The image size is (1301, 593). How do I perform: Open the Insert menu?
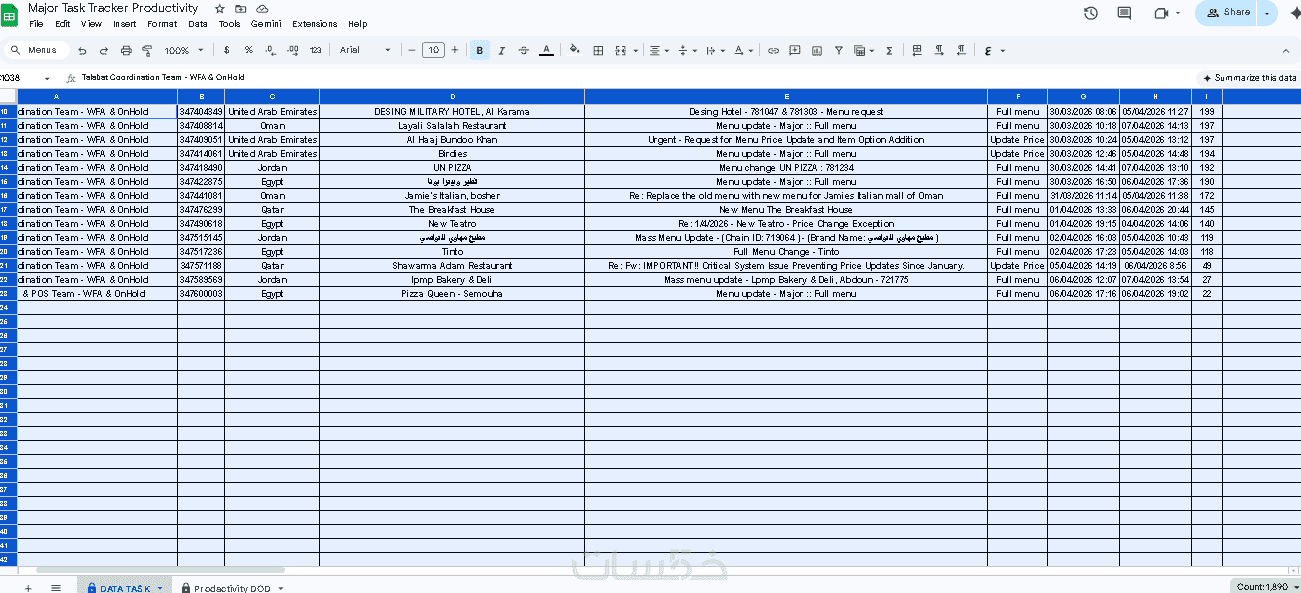pos(125,24)
